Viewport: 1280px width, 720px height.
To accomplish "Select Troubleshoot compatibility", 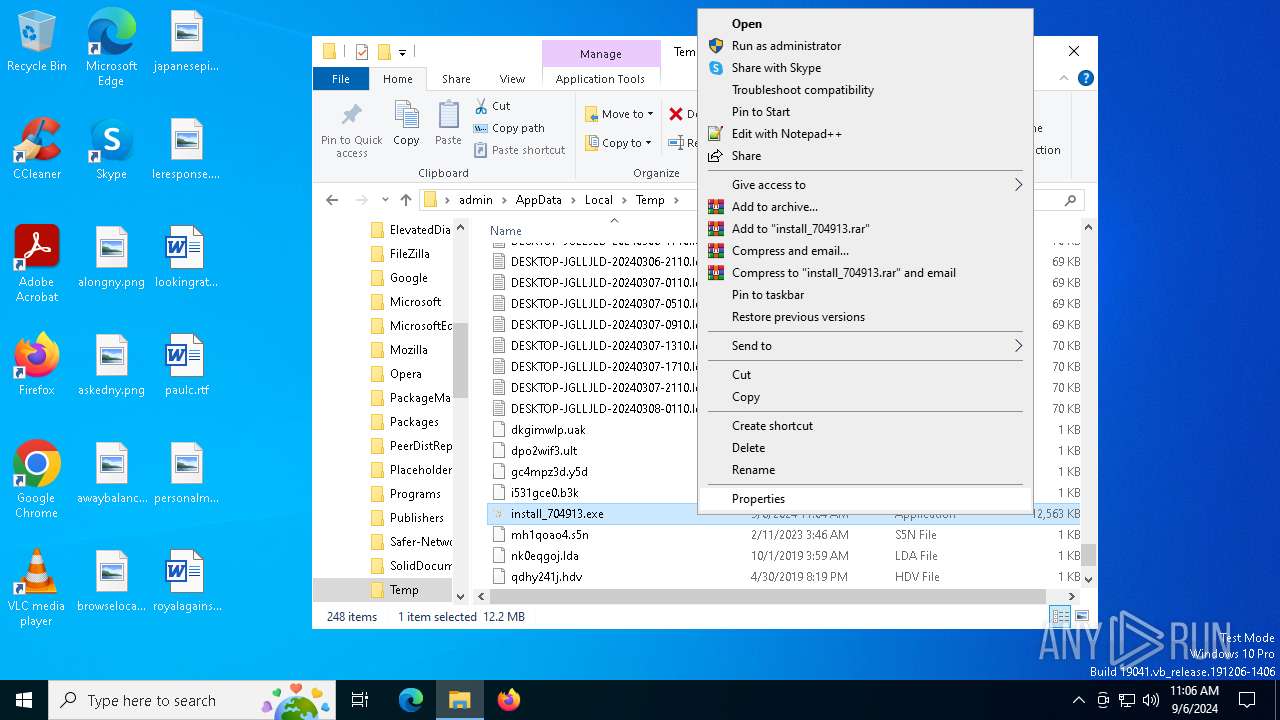I will [x=865, y=89].
